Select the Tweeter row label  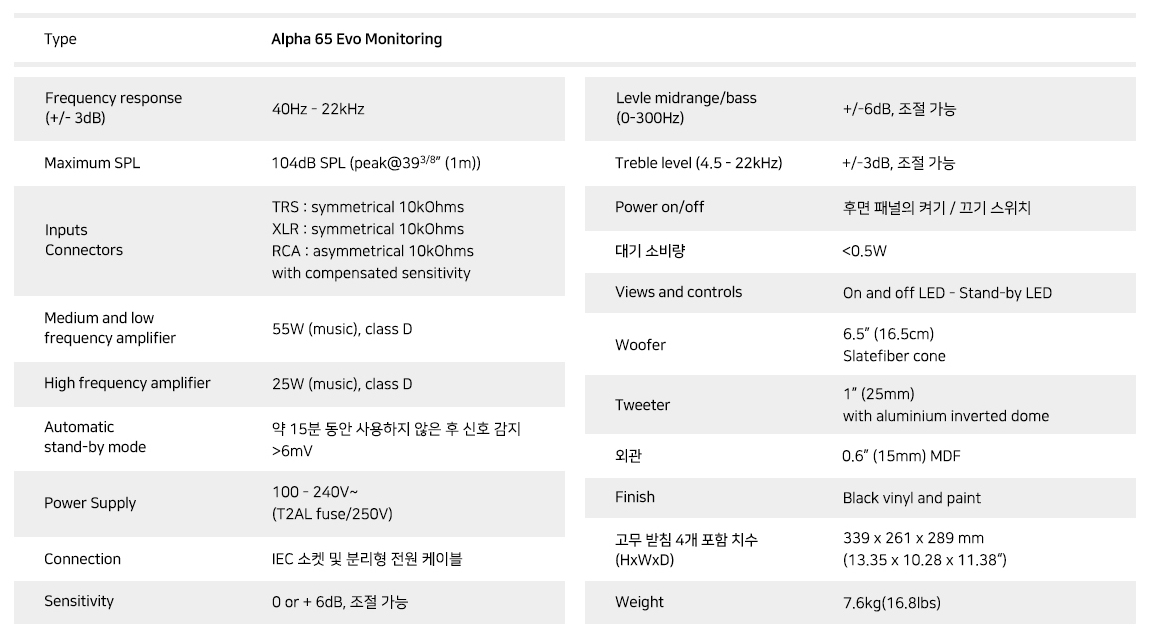[642, 405]
